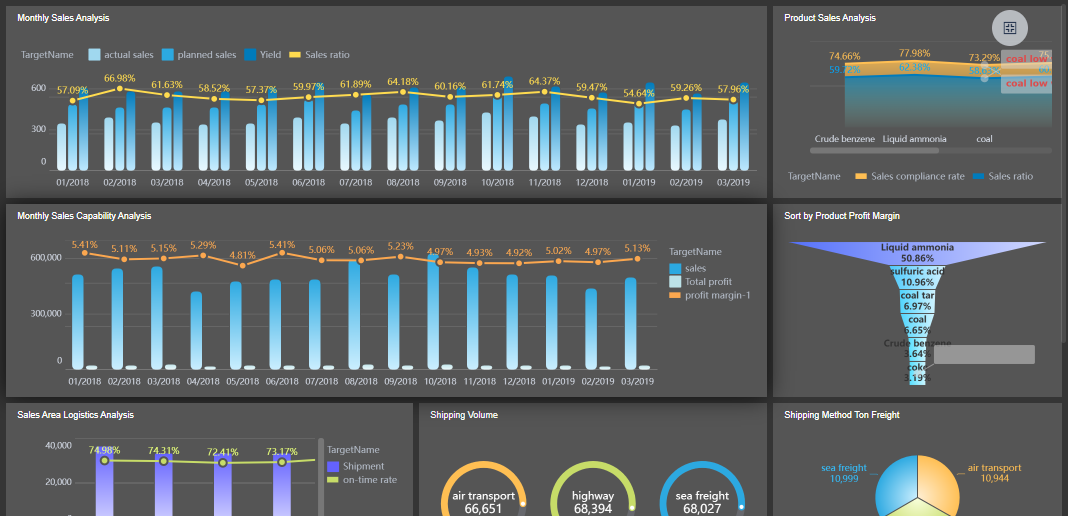Click the sea freight shipping volume gauge

[x=702, y=468]
